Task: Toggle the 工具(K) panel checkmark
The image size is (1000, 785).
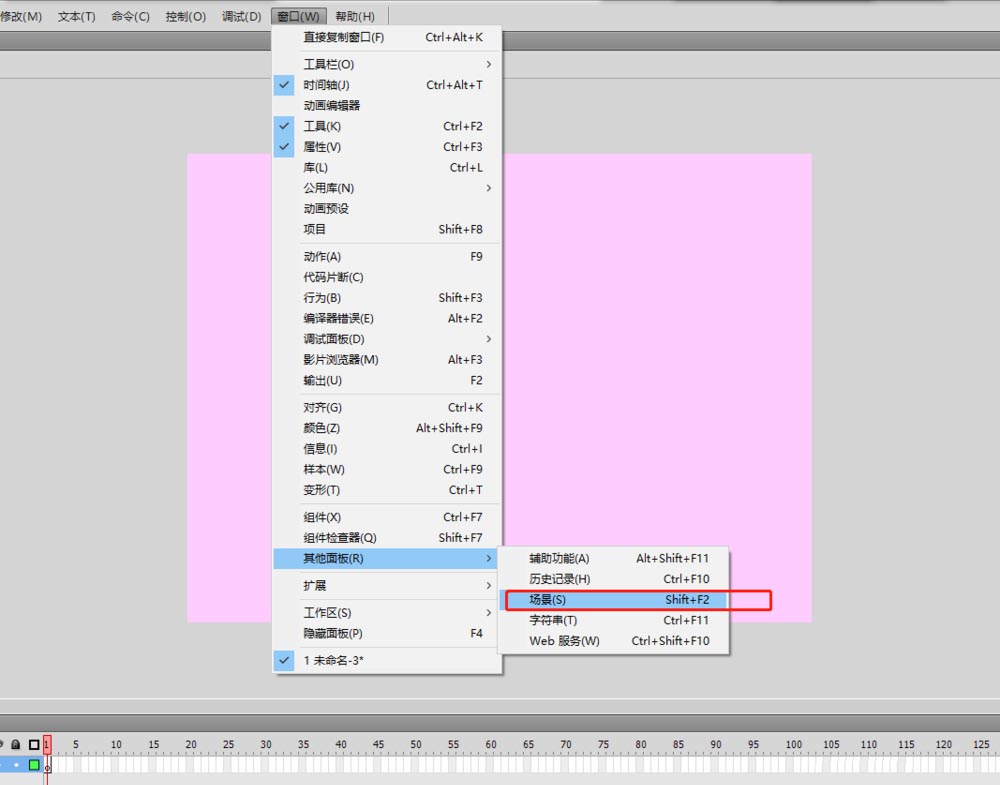Action: [x=387, y=126]
